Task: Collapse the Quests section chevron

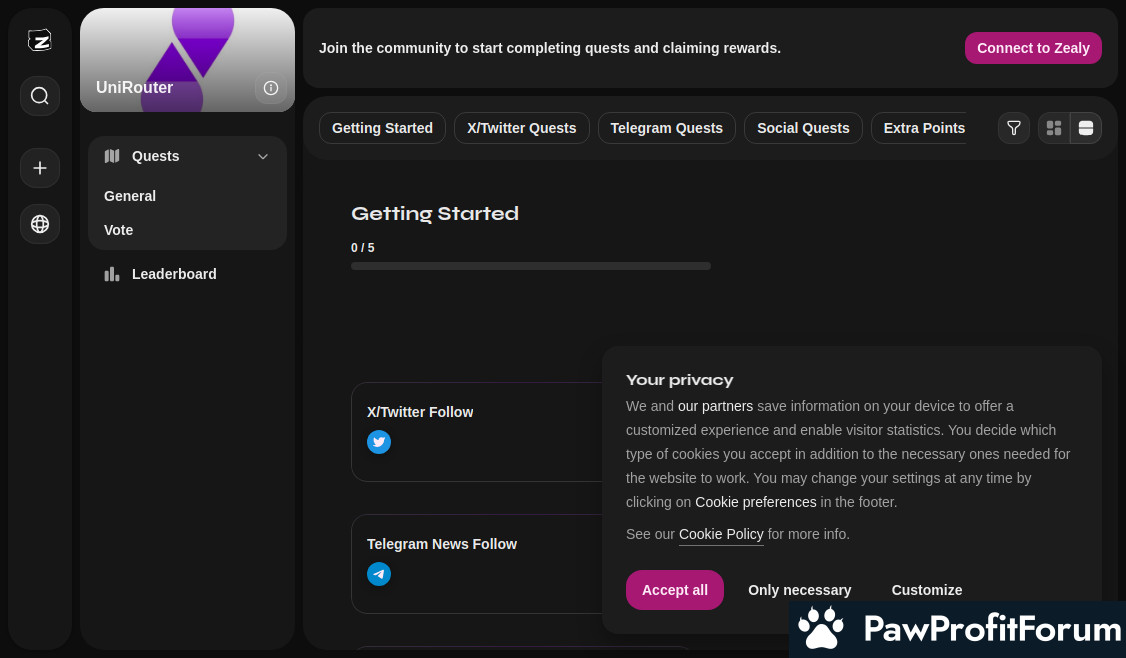Action: click(x=263, y=157)
